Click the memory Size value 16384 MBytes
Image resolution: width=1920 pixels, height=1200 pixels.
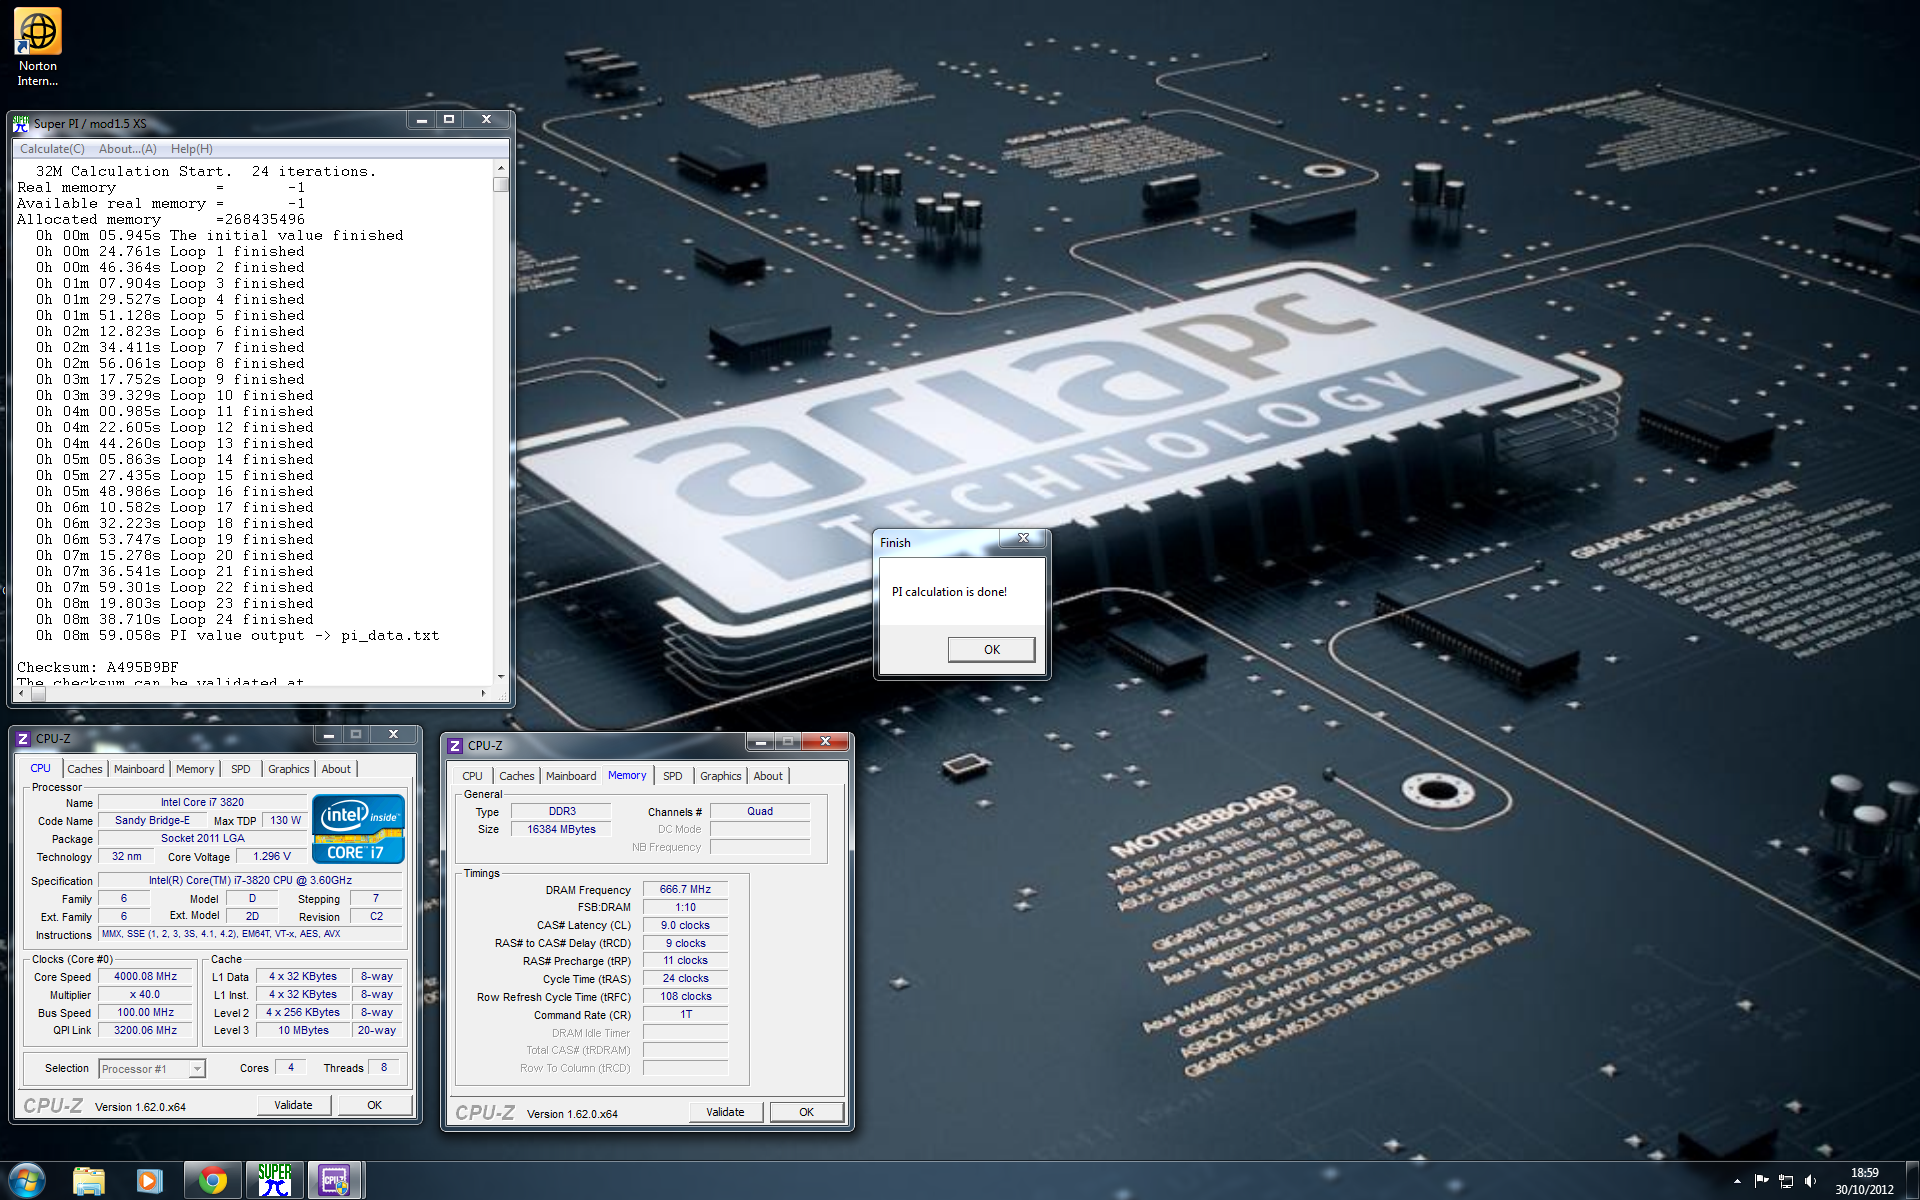coord(561,830)
